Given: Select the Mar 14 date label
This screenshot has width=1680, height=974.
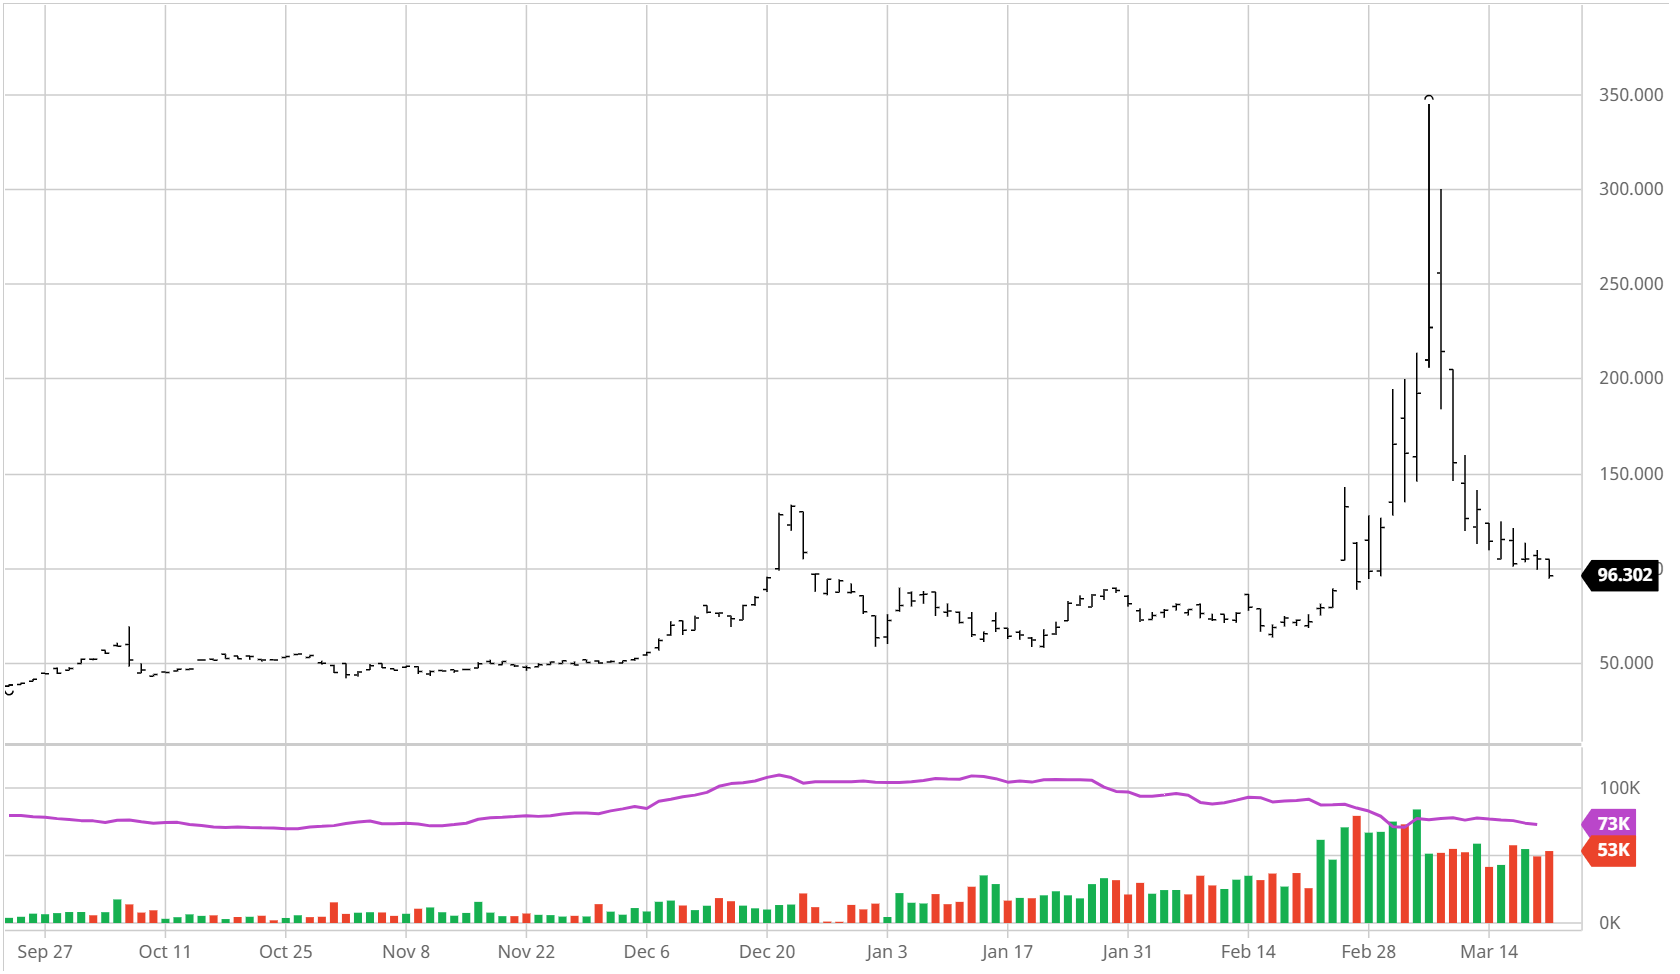Looking at the screenshot, I should 1488,952.
